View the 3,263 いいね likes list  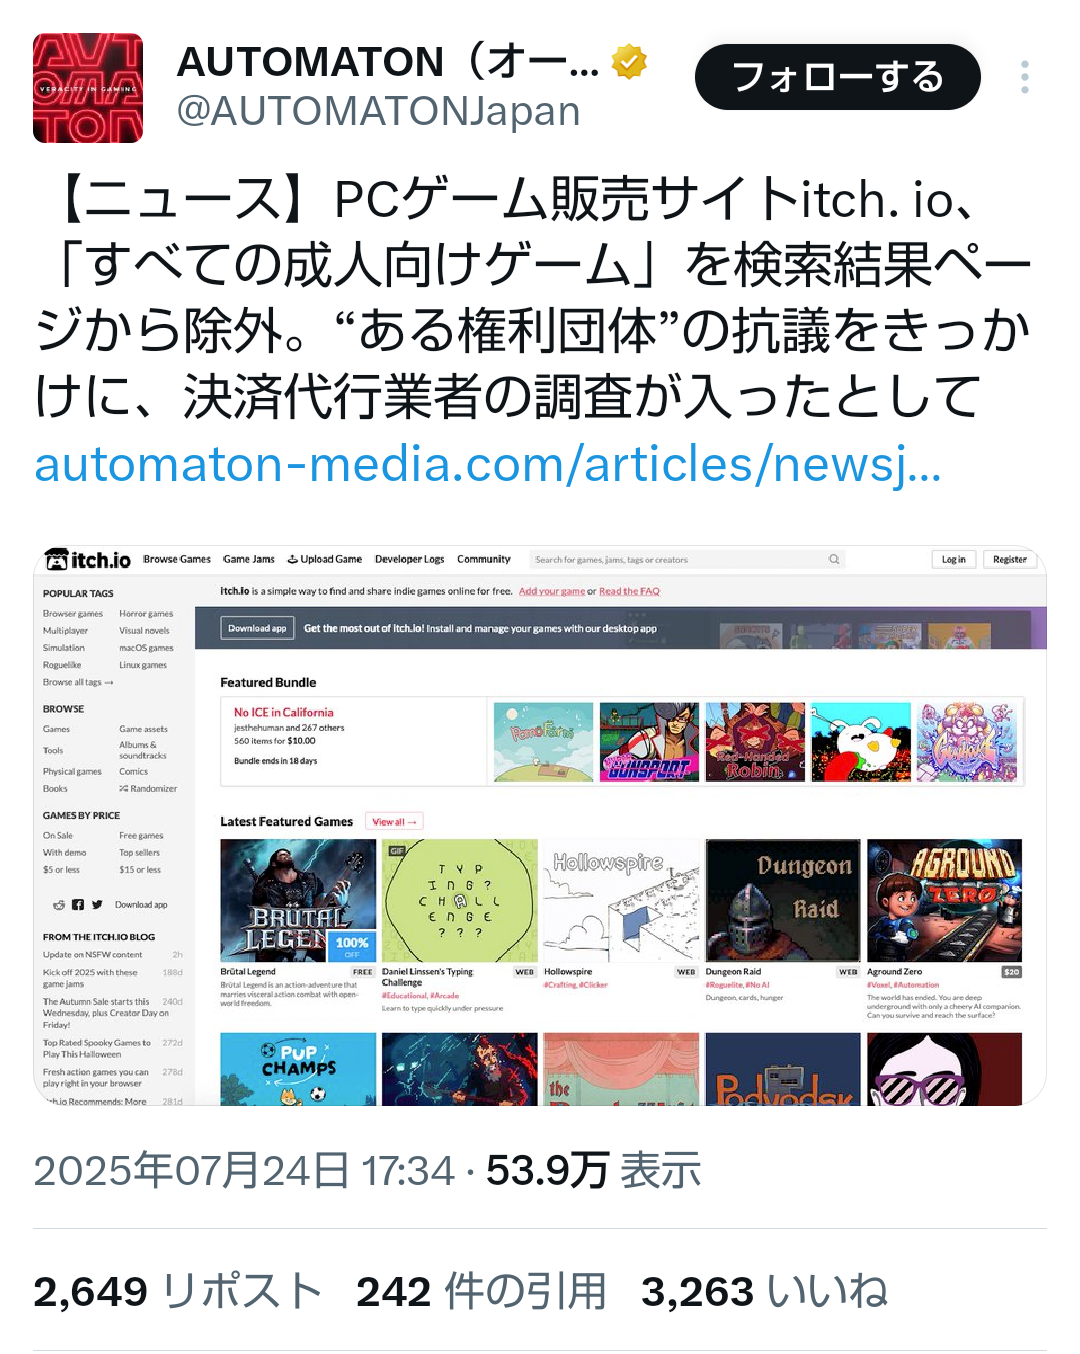(x=765, y=1291)
